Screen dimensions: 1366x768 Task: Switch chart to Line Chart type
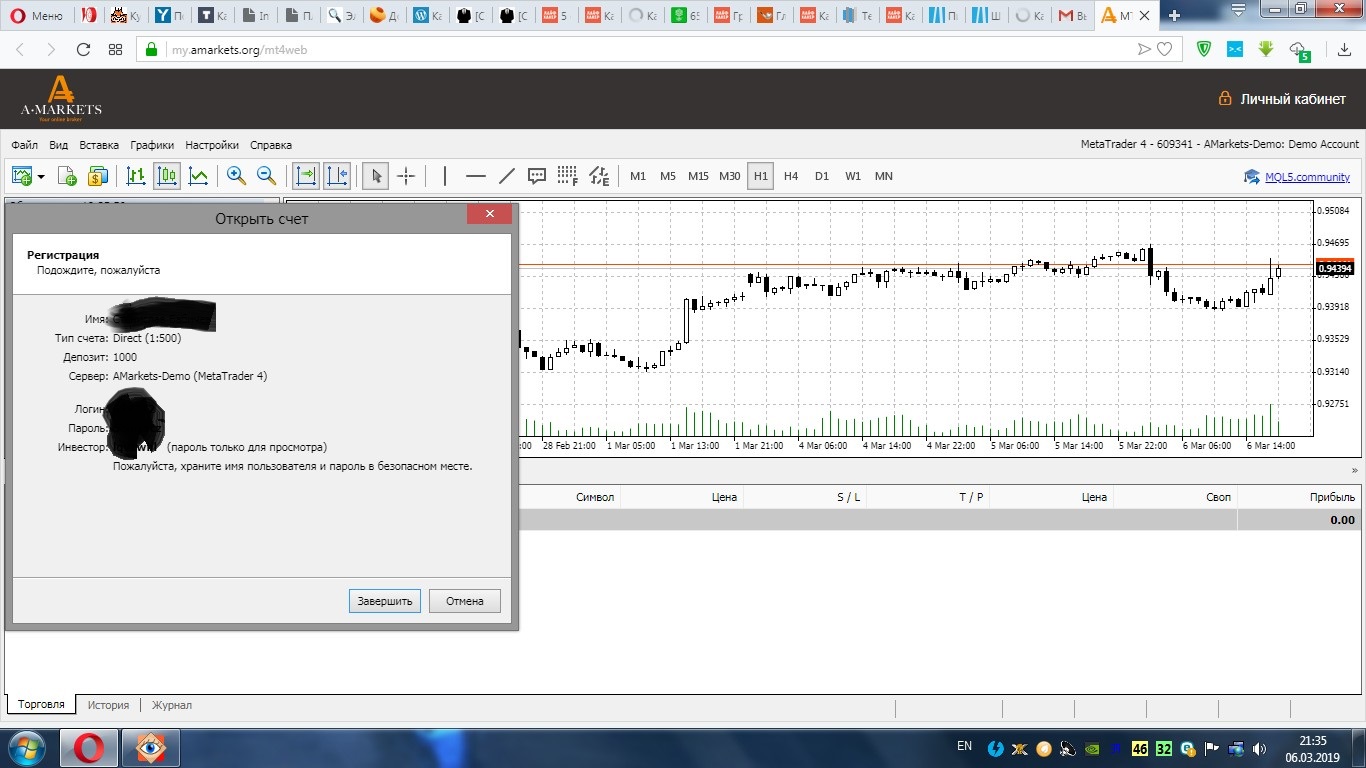tap(199, 176)
